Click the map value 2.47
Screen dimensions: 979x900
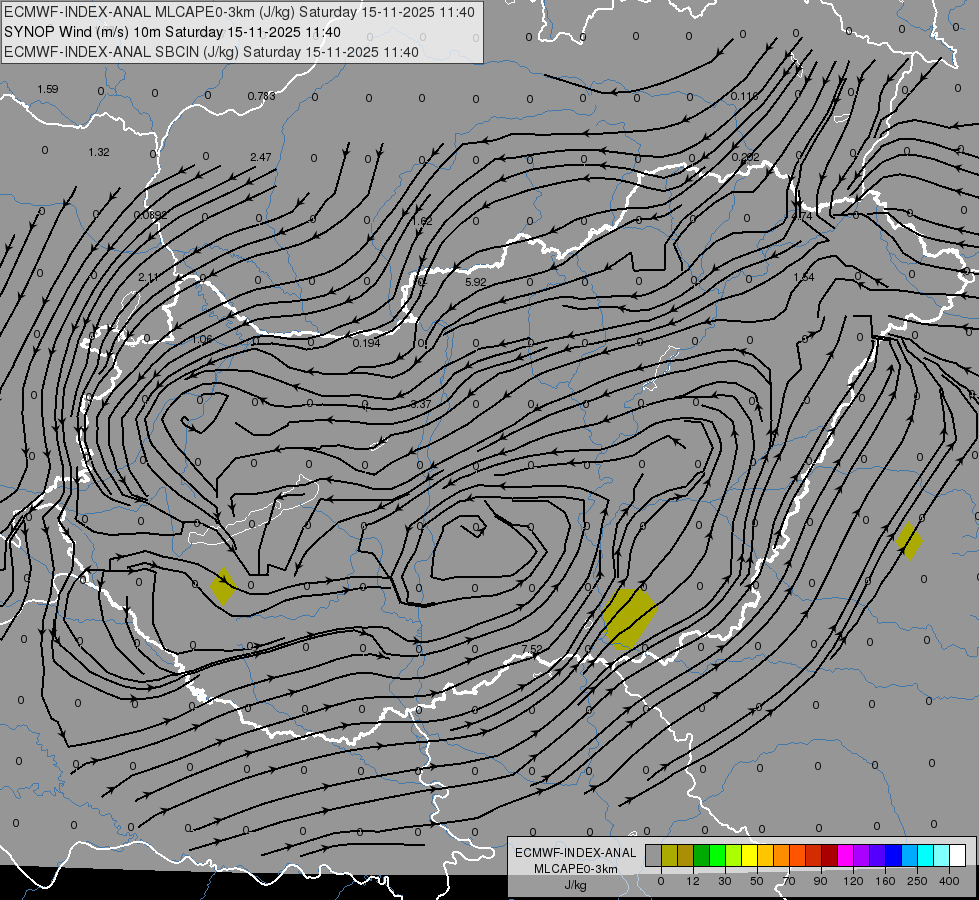click(x=260, y=157)
